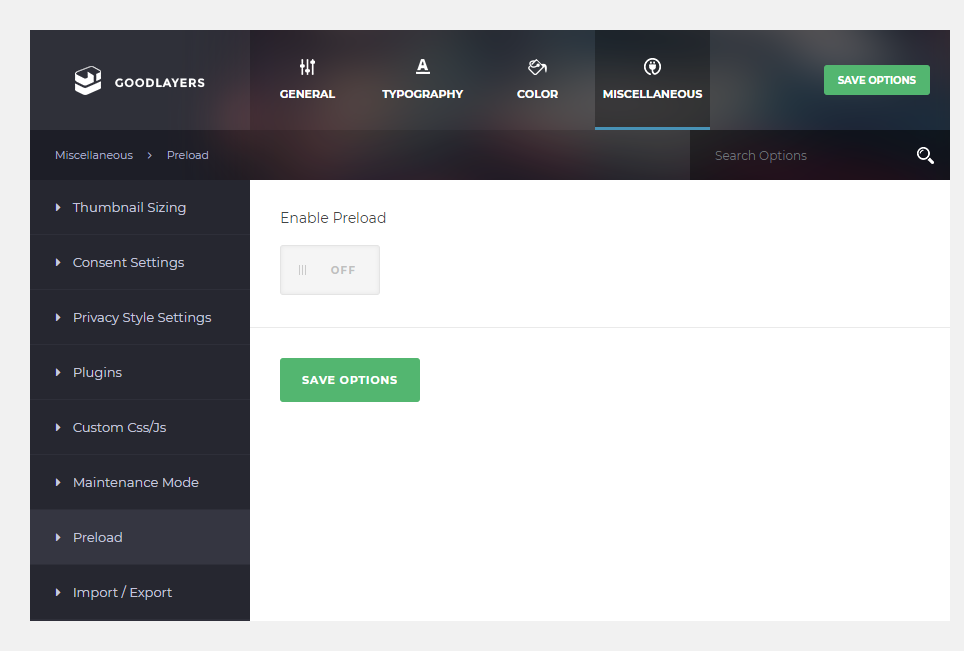
Task: Click the GoodLayers logo icon
Action: 88,81
